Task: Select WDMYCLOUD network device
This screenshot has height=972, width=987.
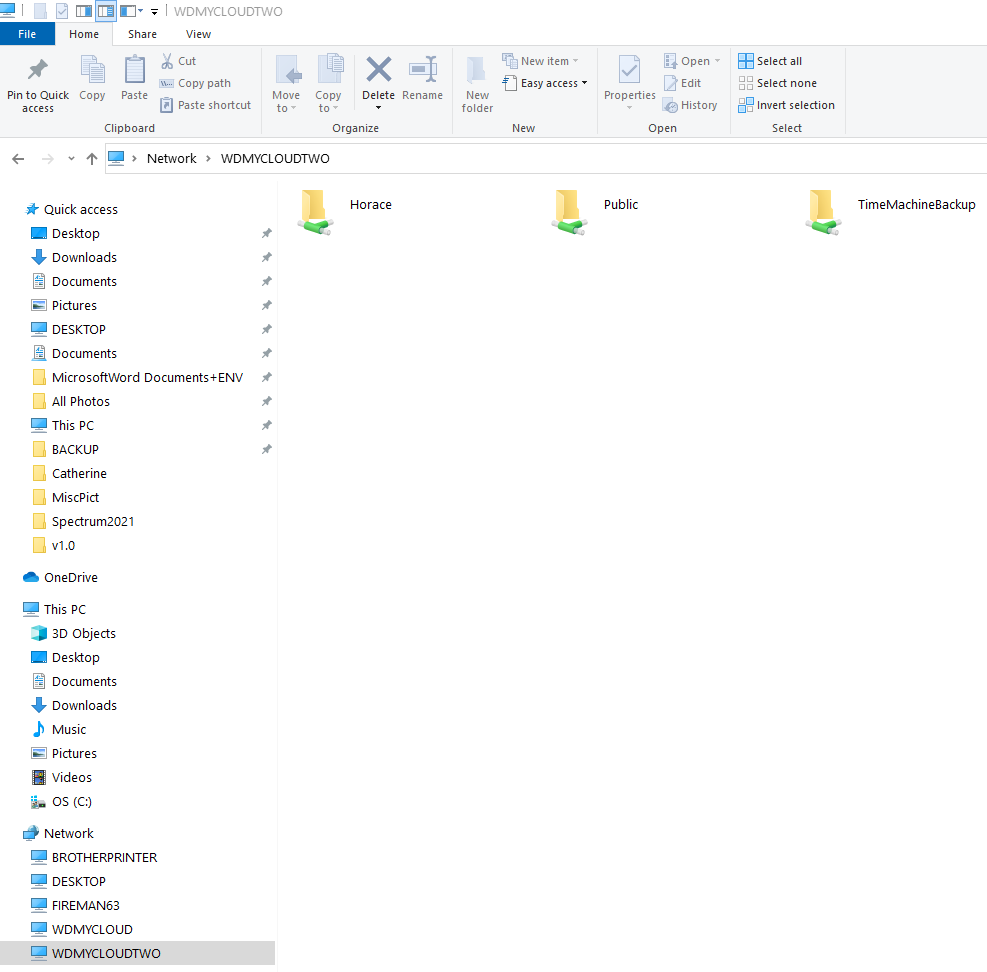Action: pos(82,929)
